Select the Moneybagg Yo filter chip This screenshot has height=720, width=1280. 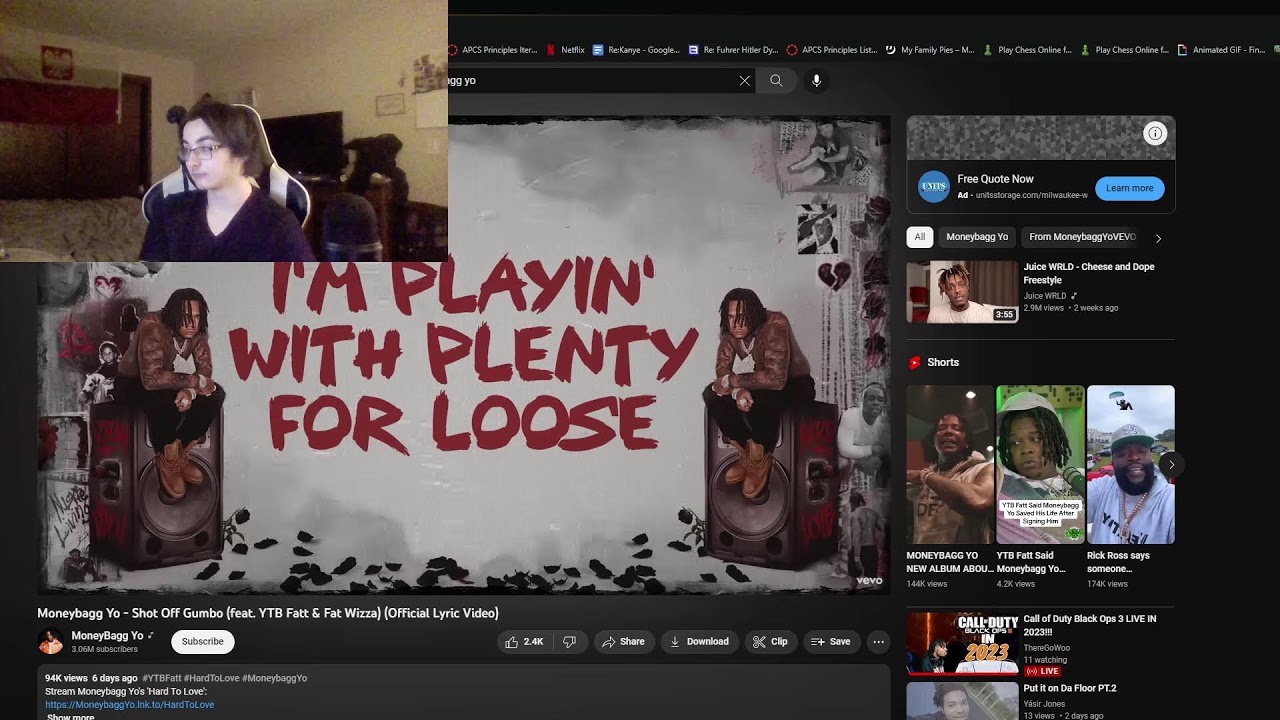coord(977,237)
